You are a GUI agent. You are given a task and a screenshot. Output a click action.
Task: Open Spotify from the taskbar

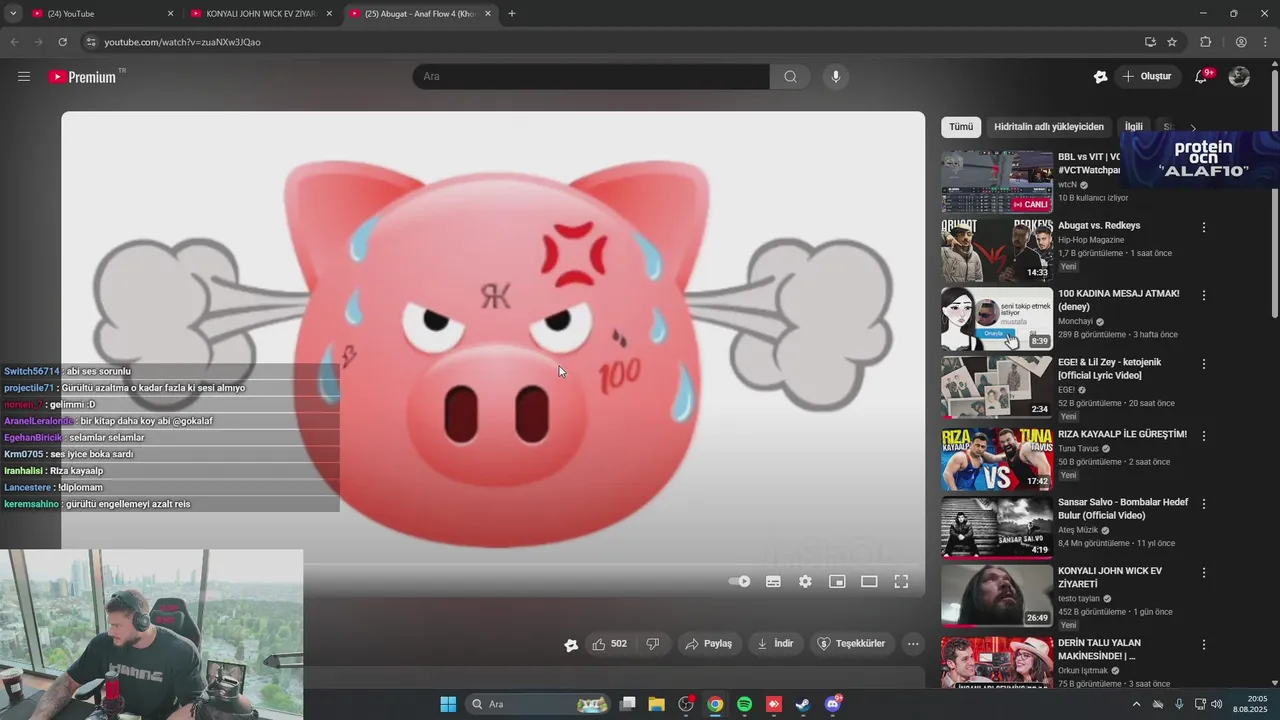coord(744,704)
